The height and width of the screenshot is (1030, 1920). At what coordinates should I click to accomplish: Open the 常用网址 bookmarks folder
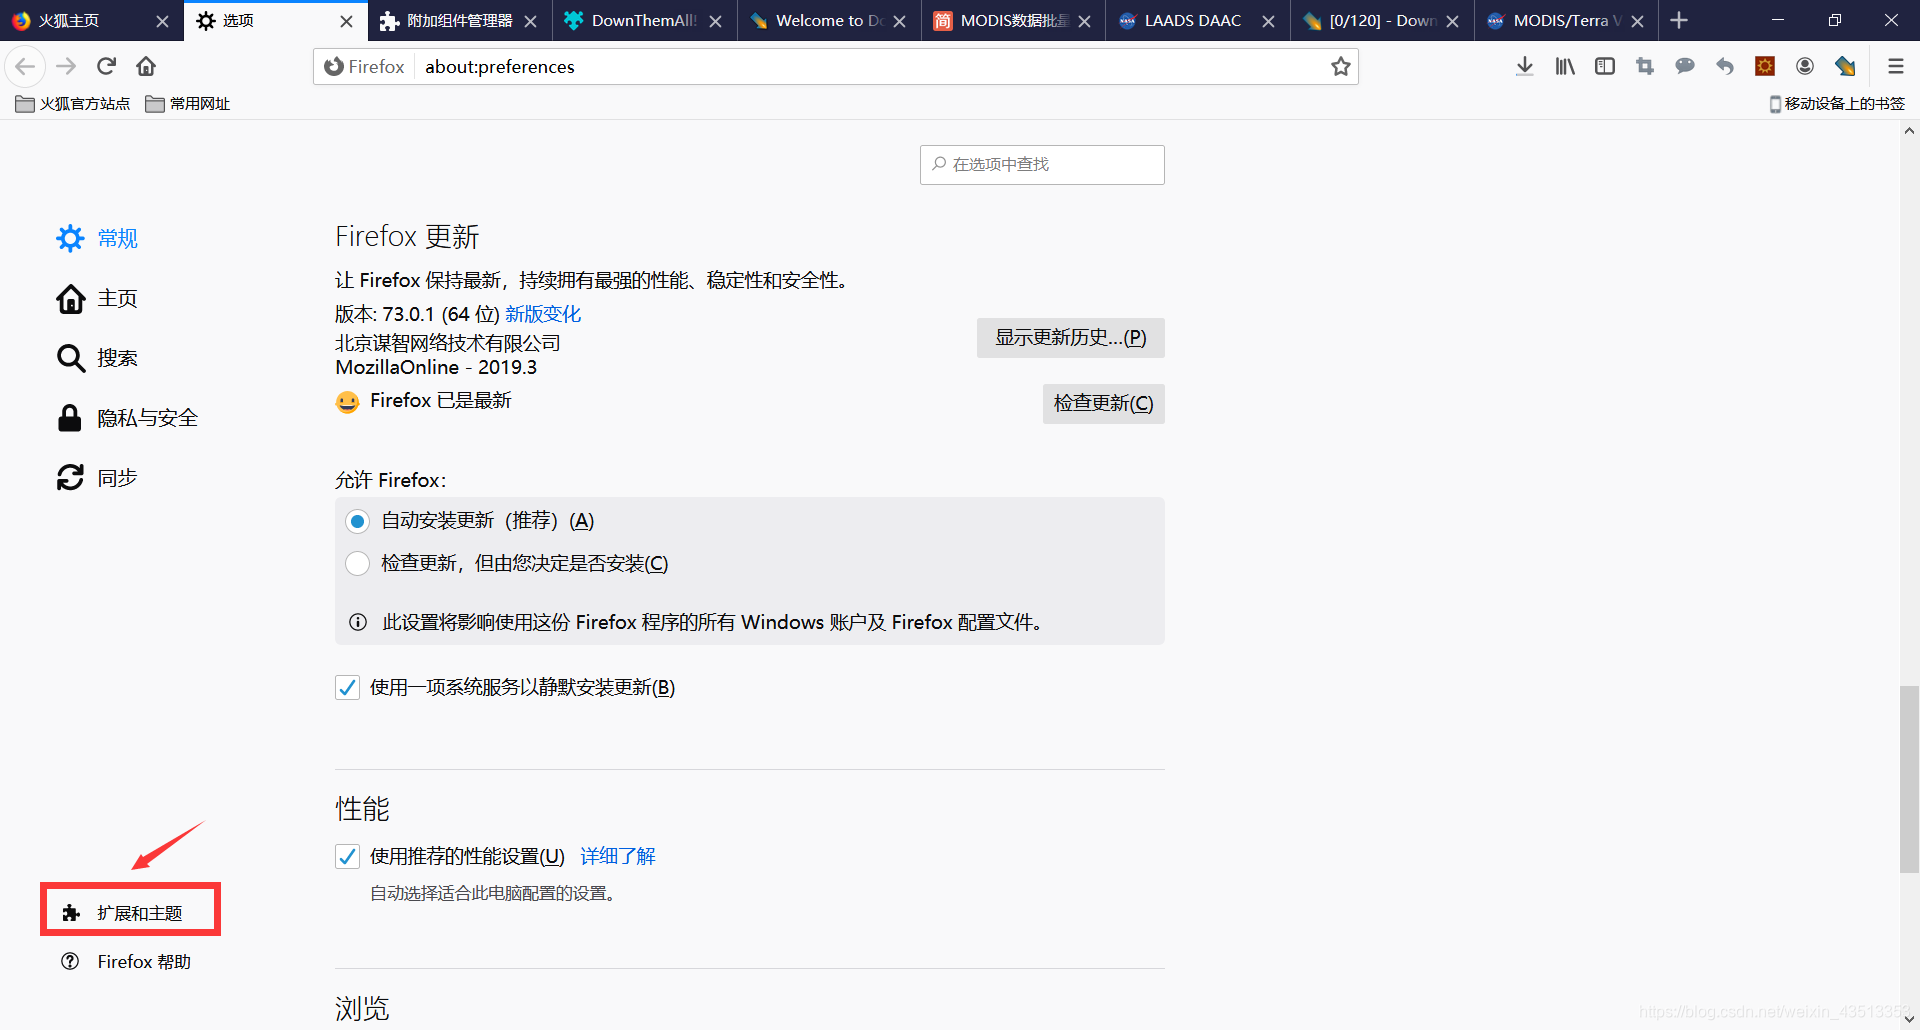[188, 104]
